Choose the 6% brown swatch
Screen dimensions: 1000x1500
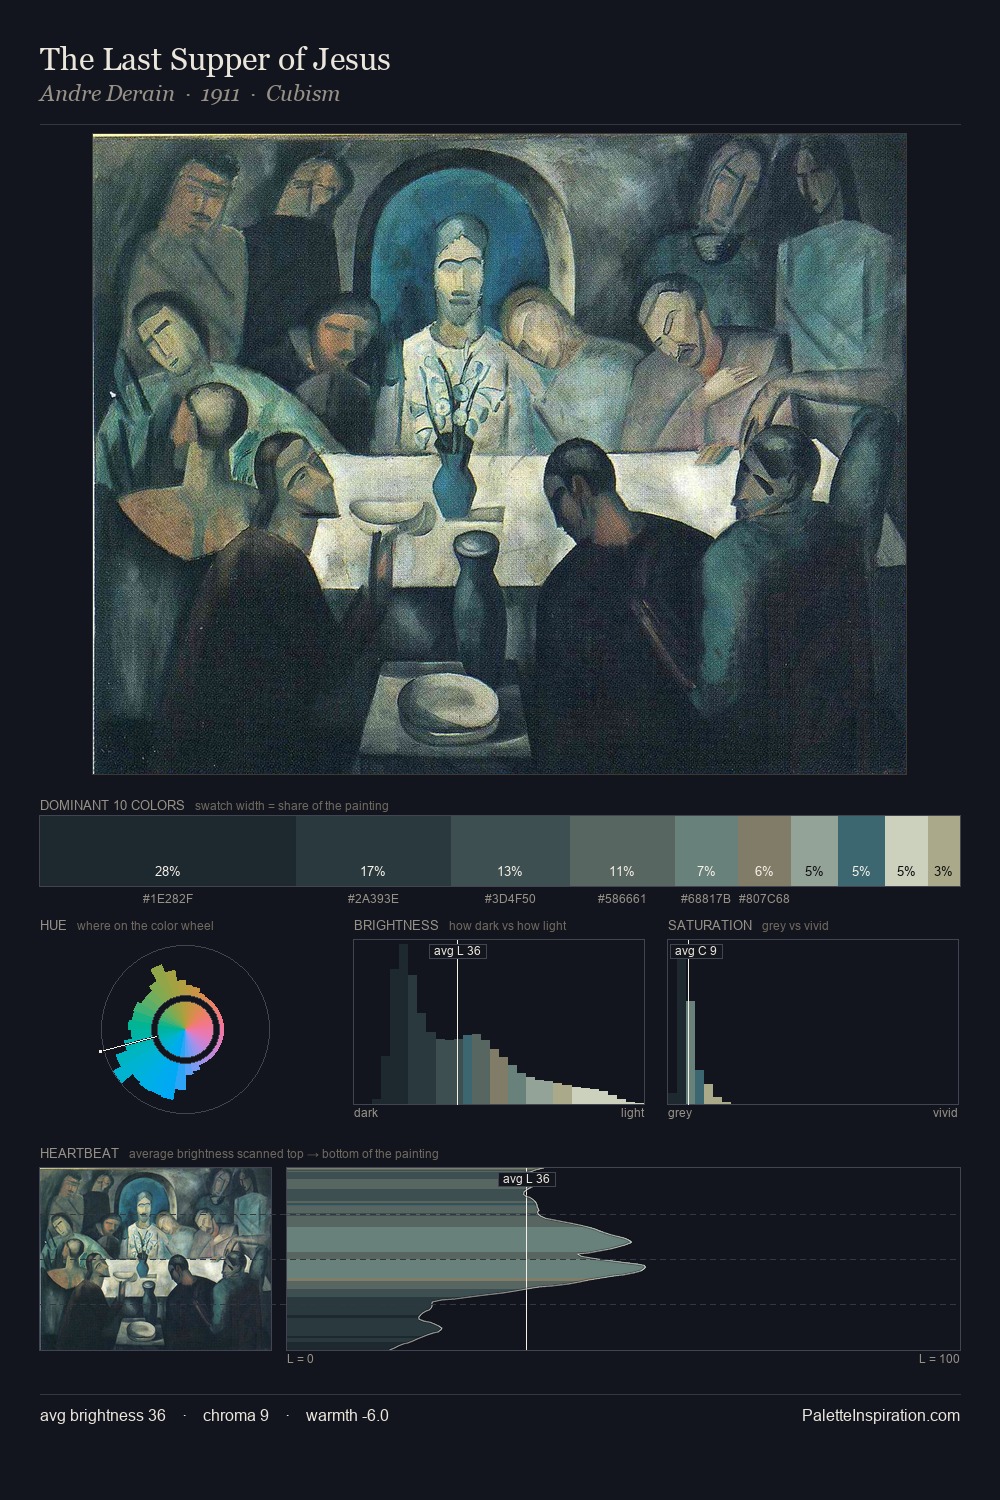pos(765,851)
